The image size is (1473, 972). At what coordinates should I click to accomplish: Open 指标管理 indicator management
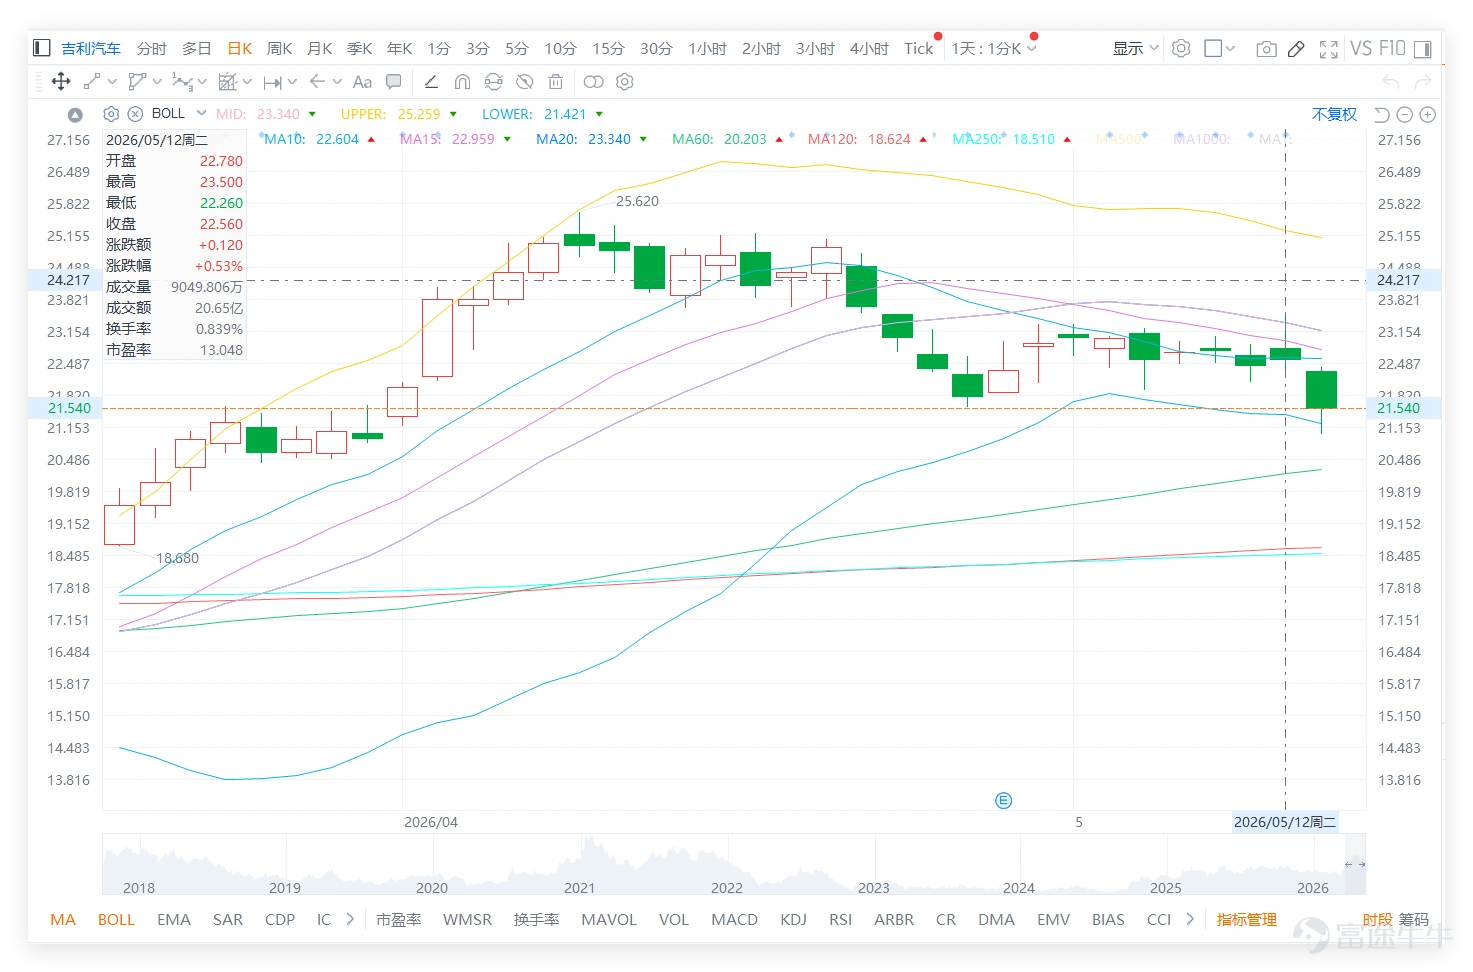point(1246,919)
